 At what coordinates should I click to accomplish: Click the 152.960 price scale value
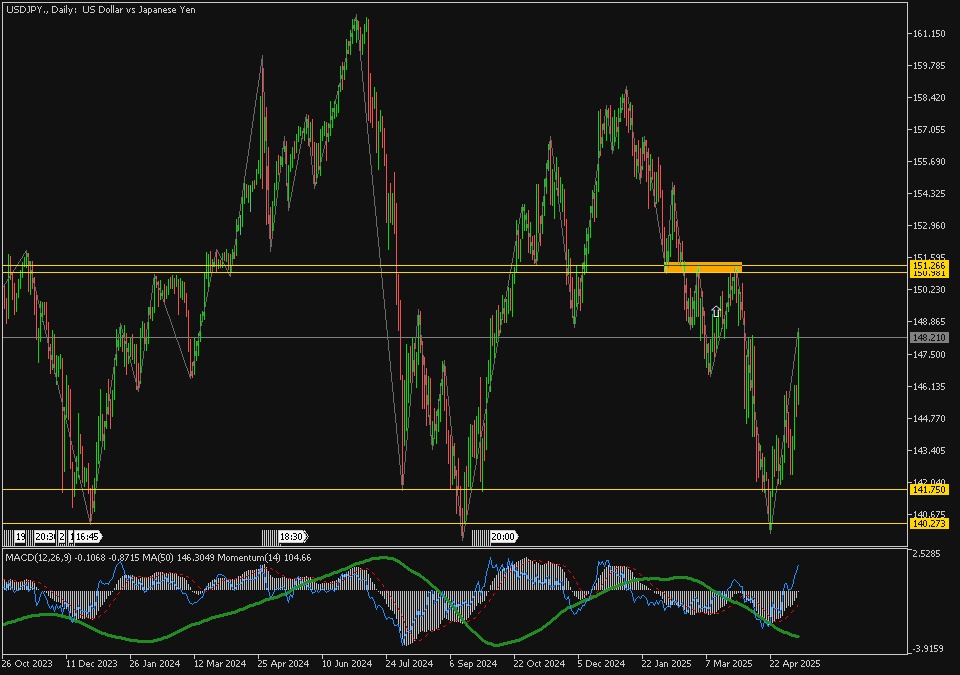(929, 225)
